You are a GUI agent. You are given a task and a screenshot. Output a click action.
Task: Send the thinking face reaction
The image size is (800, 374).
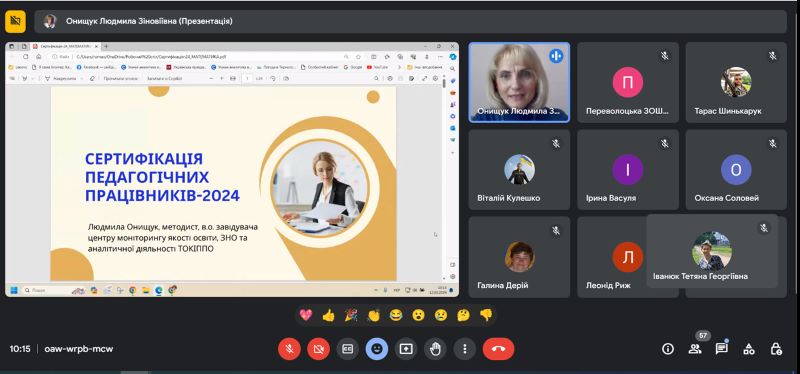pyautogui.click(x=463, y=315)
